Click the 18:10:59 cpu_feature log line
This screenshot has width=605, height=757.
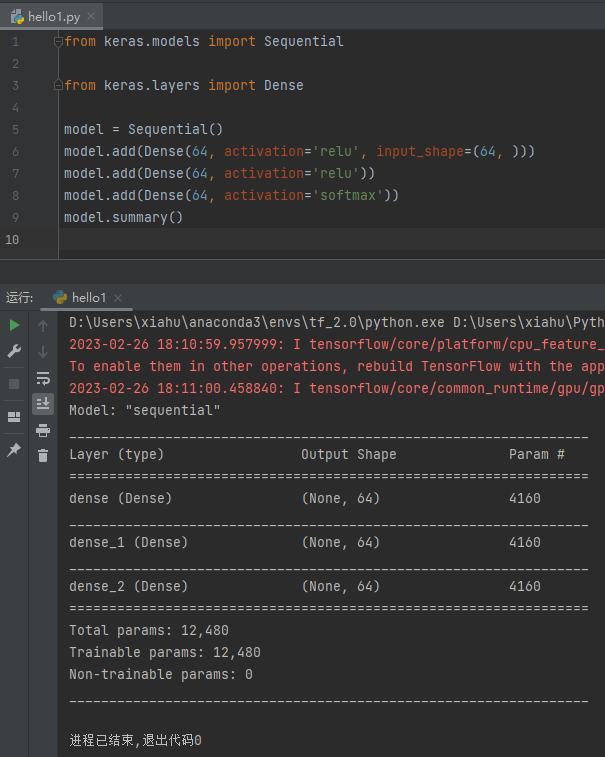point(337,344)
